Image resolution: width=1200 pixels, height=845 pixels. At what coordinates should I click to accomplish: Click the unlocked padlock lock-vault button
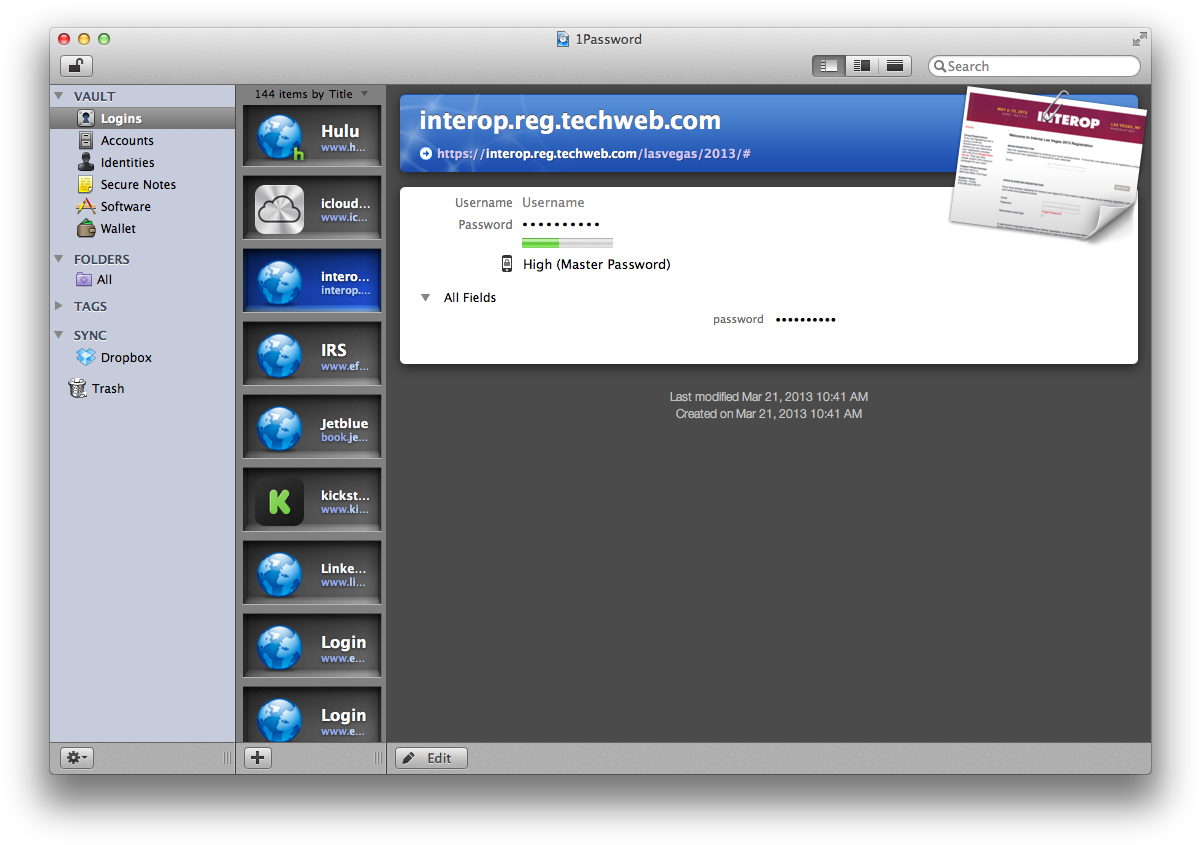76,66
